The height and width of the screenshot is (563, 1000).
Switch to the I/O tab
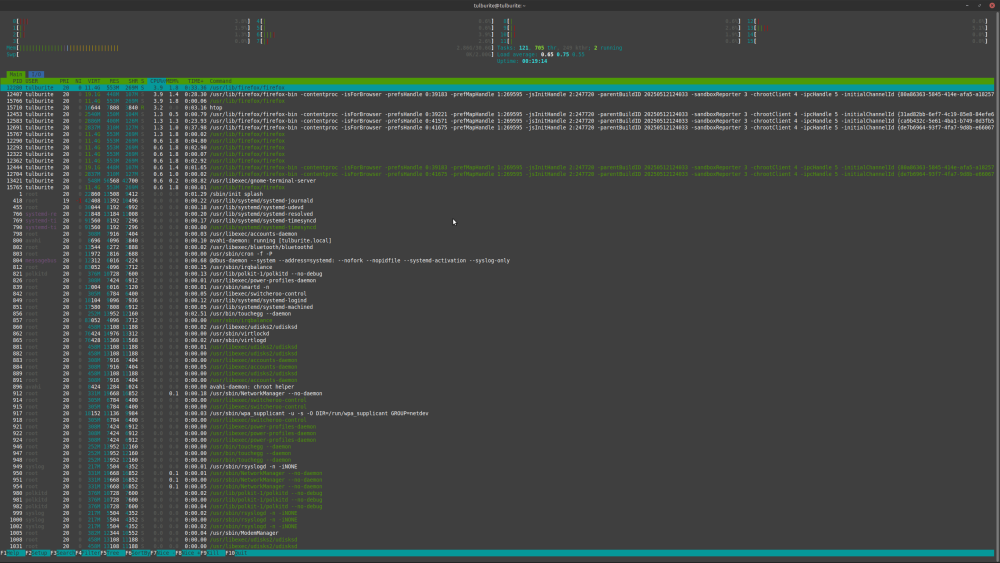click(36, 74)
